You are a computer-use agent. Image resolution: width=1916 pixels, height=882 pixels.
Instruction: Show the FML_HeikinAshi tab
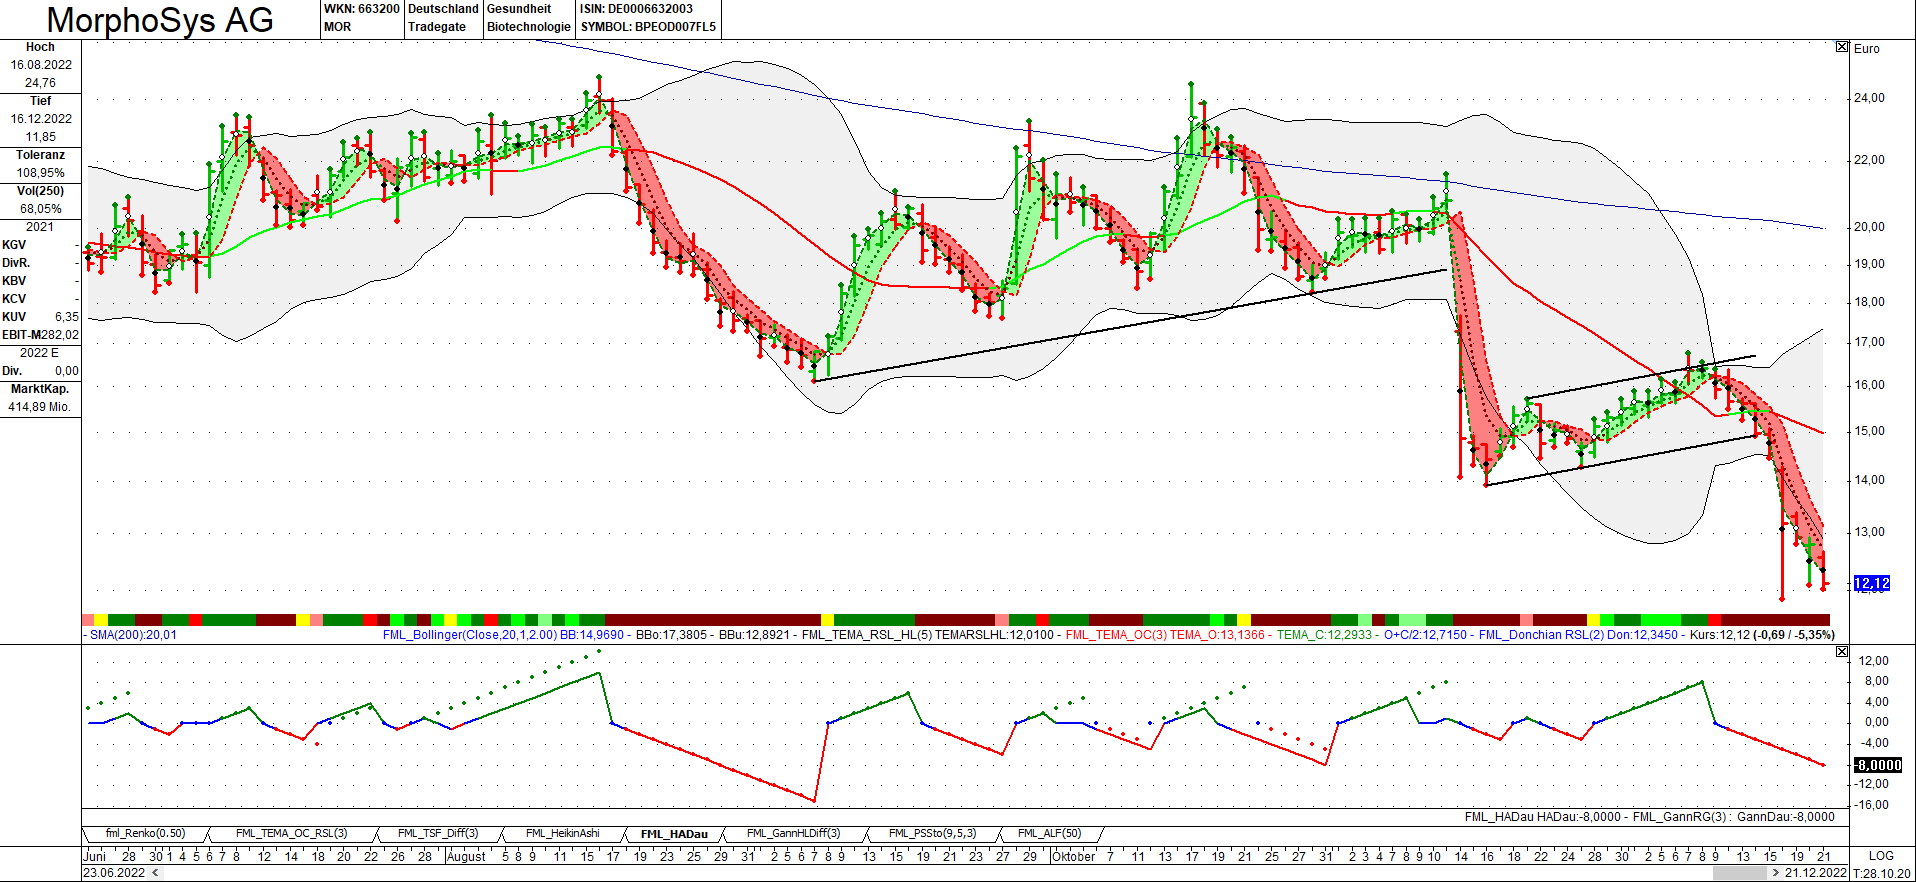pos(563,834)
